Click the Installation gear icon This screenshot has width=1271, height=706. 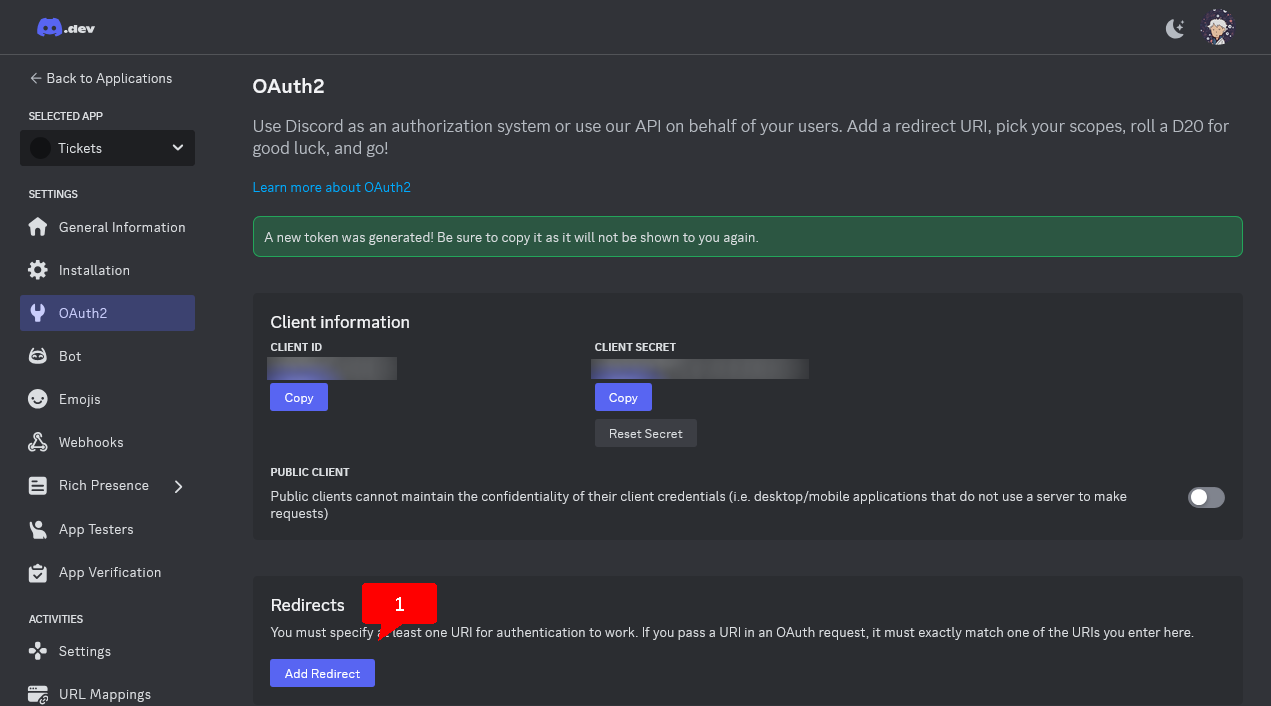click(x=36, y=270)
